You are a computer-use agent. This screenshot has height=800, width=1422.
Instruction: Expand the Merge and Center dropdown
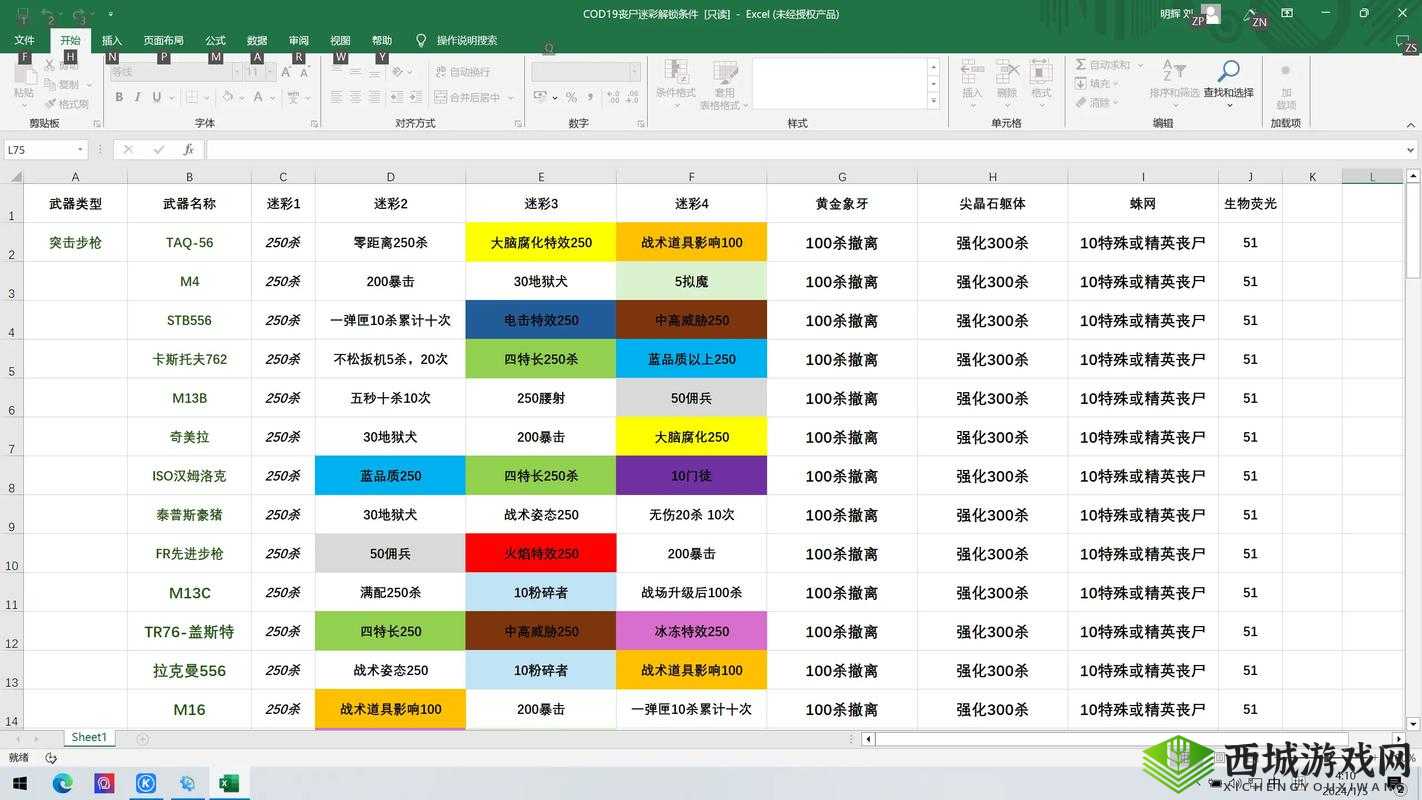point(510,97)
